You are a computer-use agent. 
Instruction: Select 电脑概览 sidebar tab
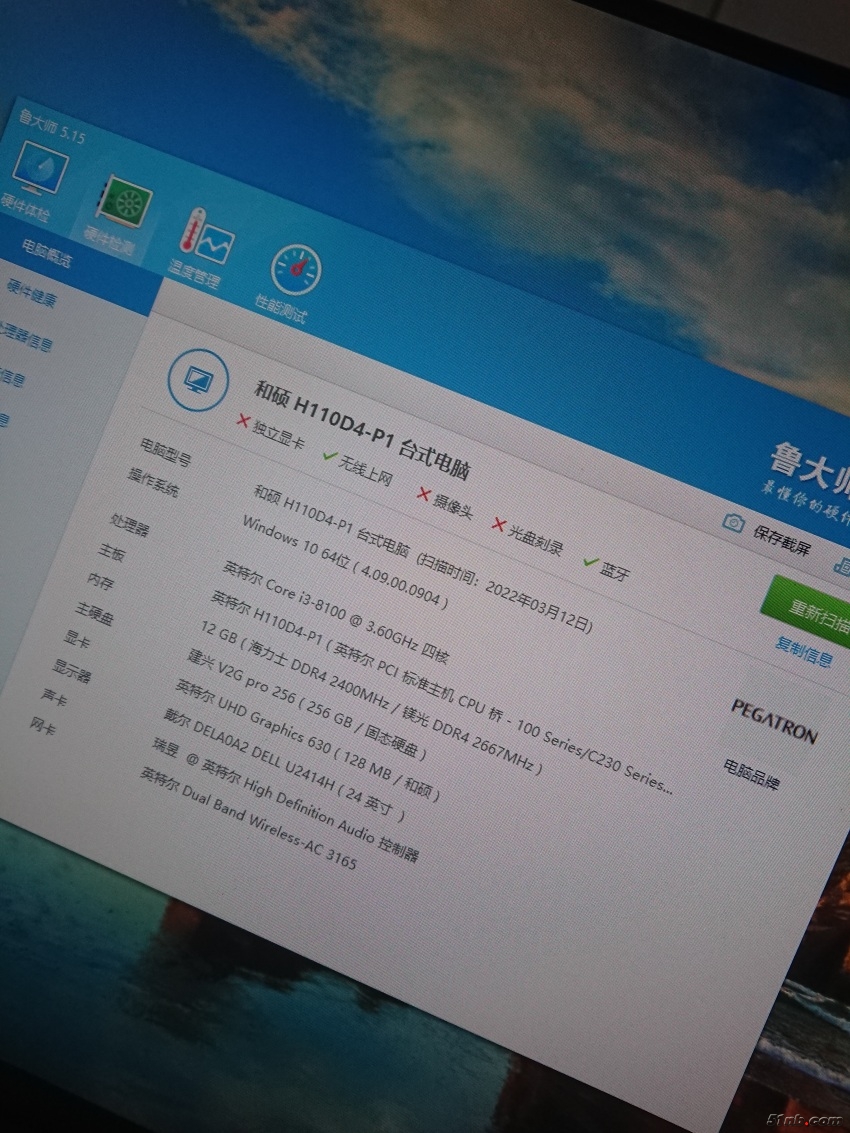47,253
